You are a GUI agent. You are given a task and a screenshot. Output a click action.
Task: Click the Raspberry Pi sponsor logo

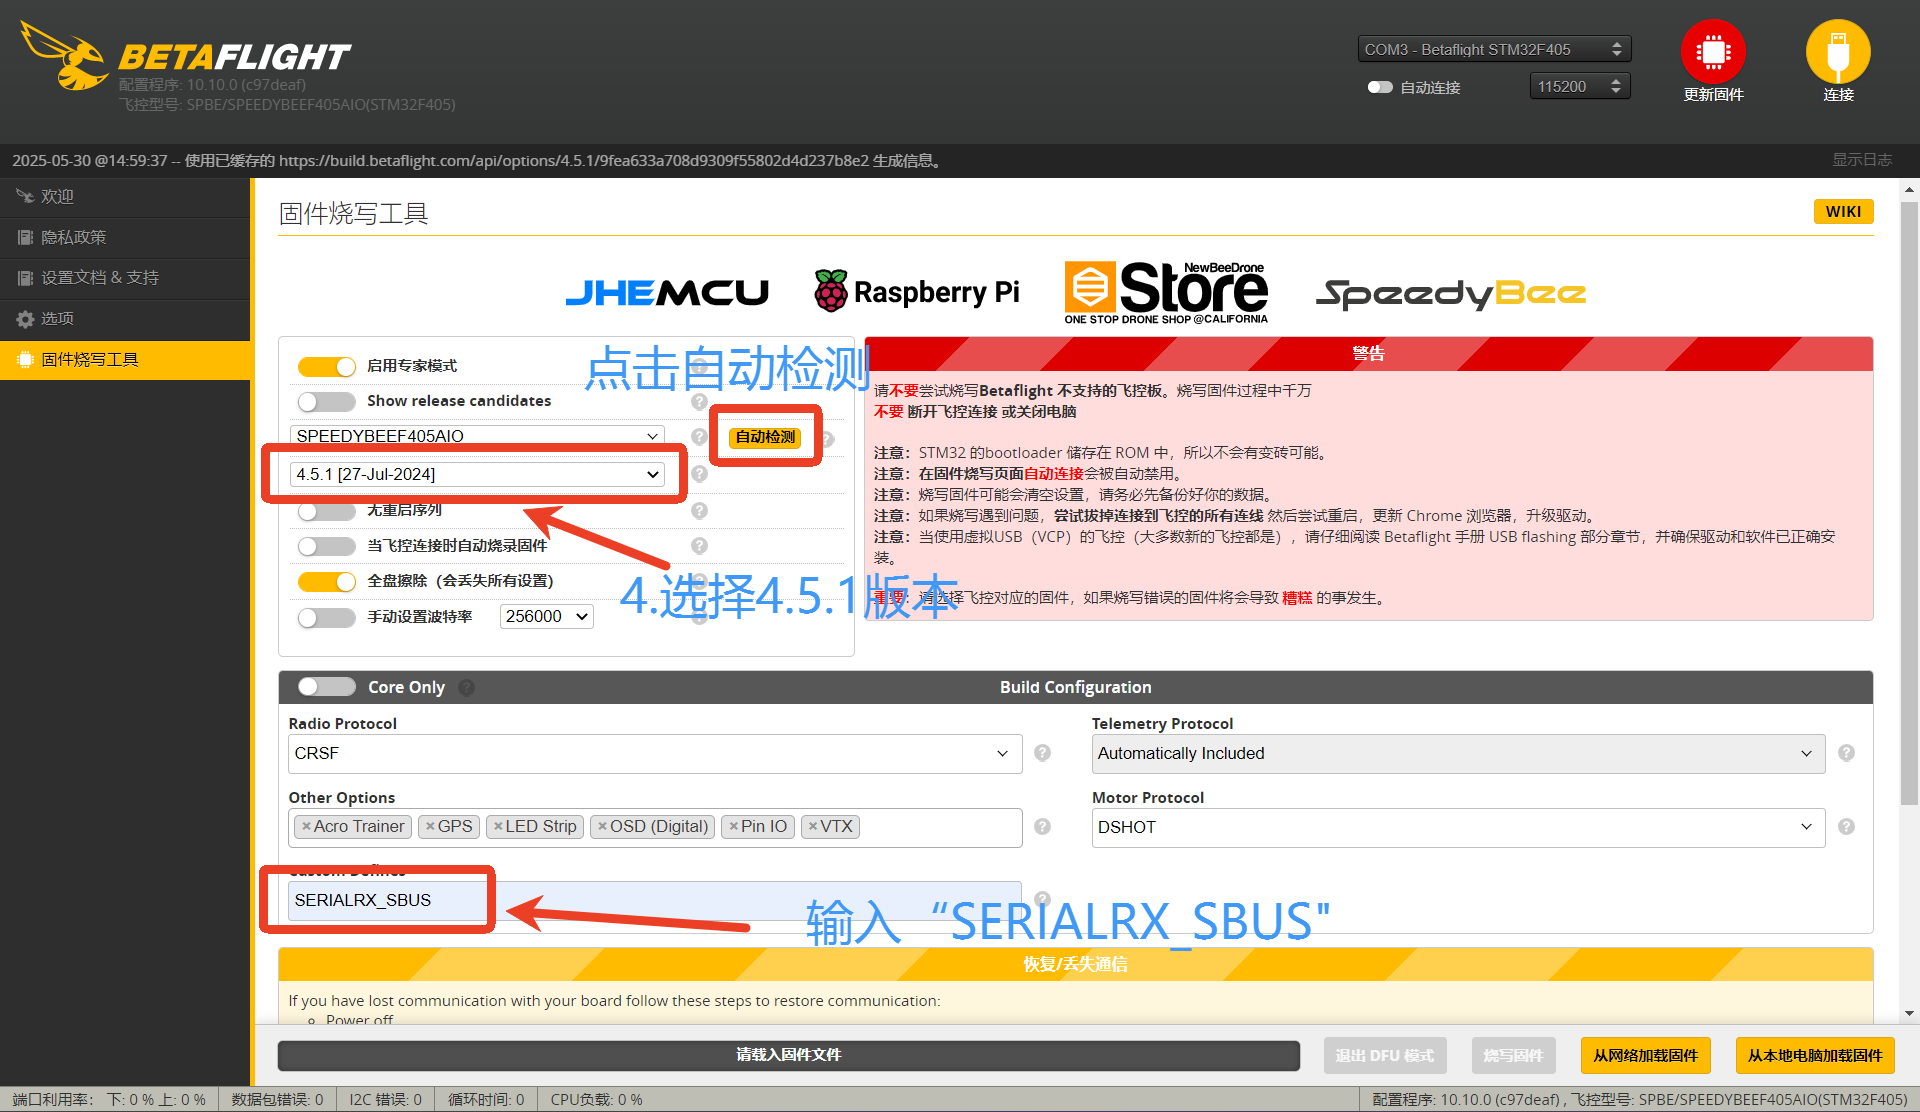917,292
